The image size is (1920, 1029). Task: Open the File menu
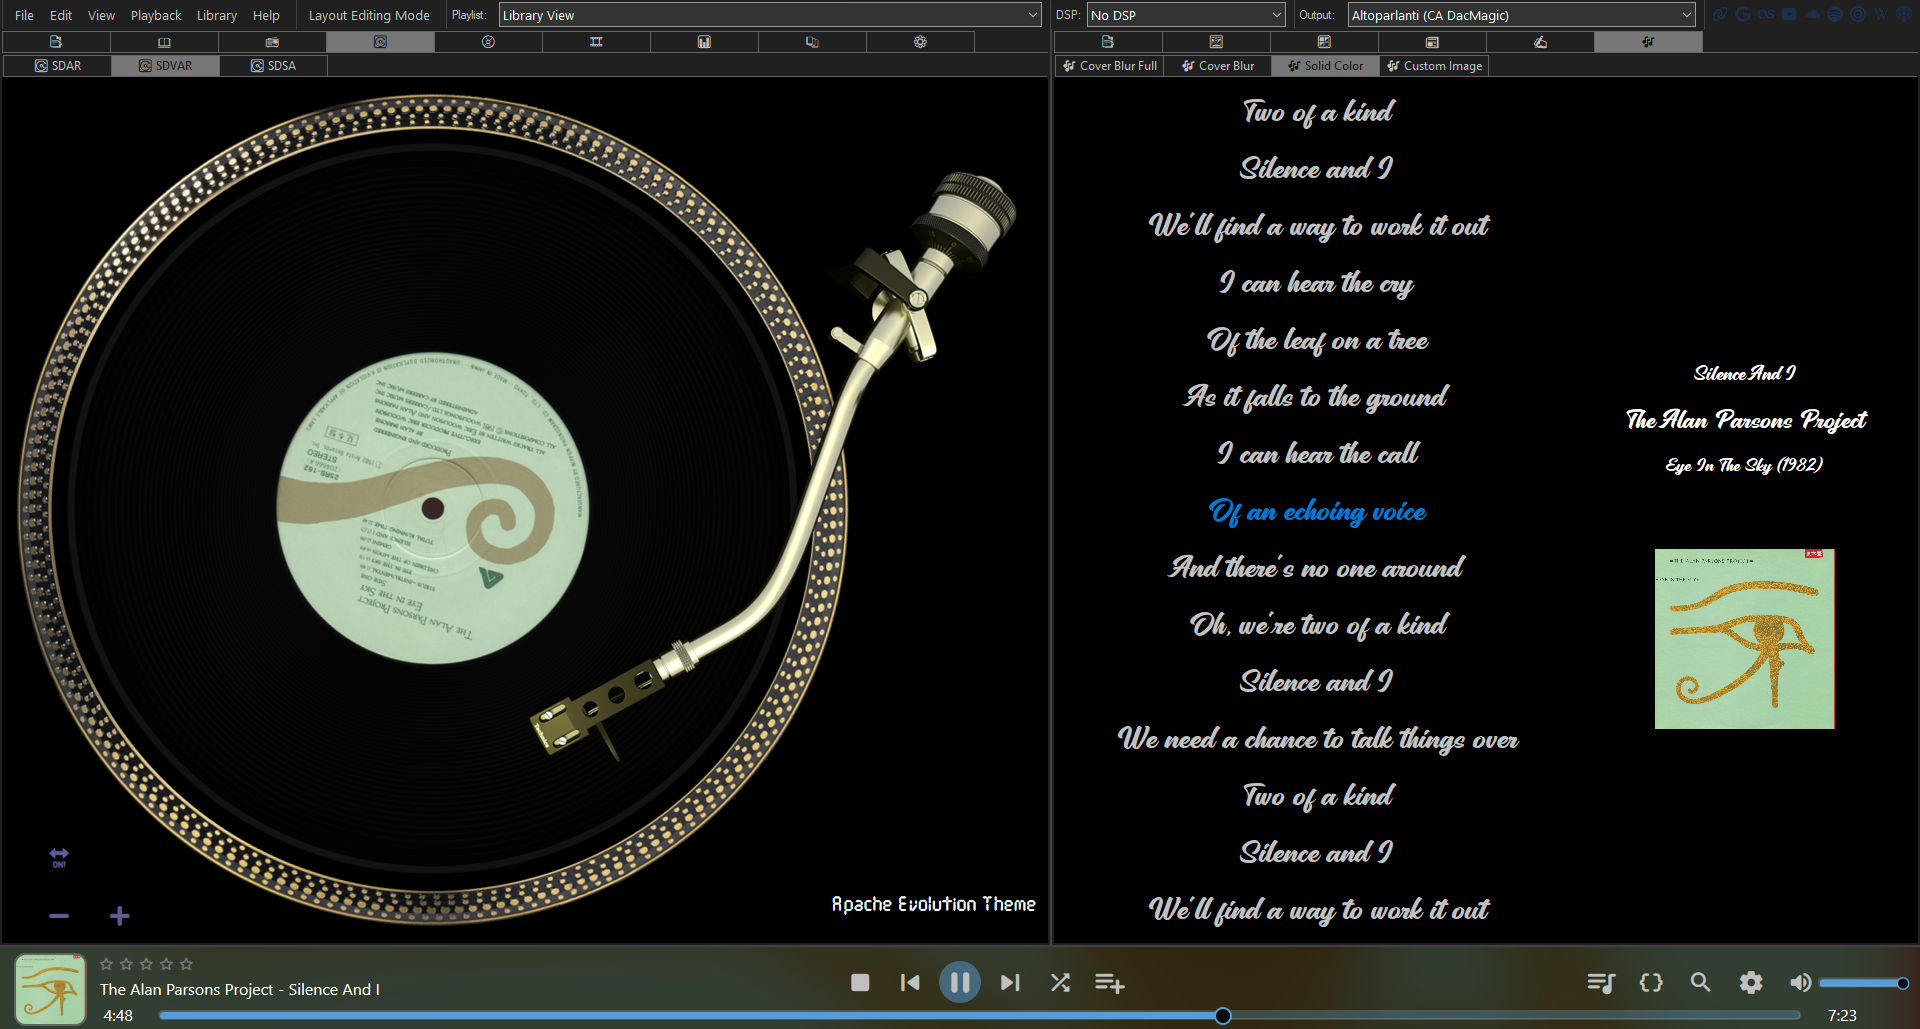24,15
